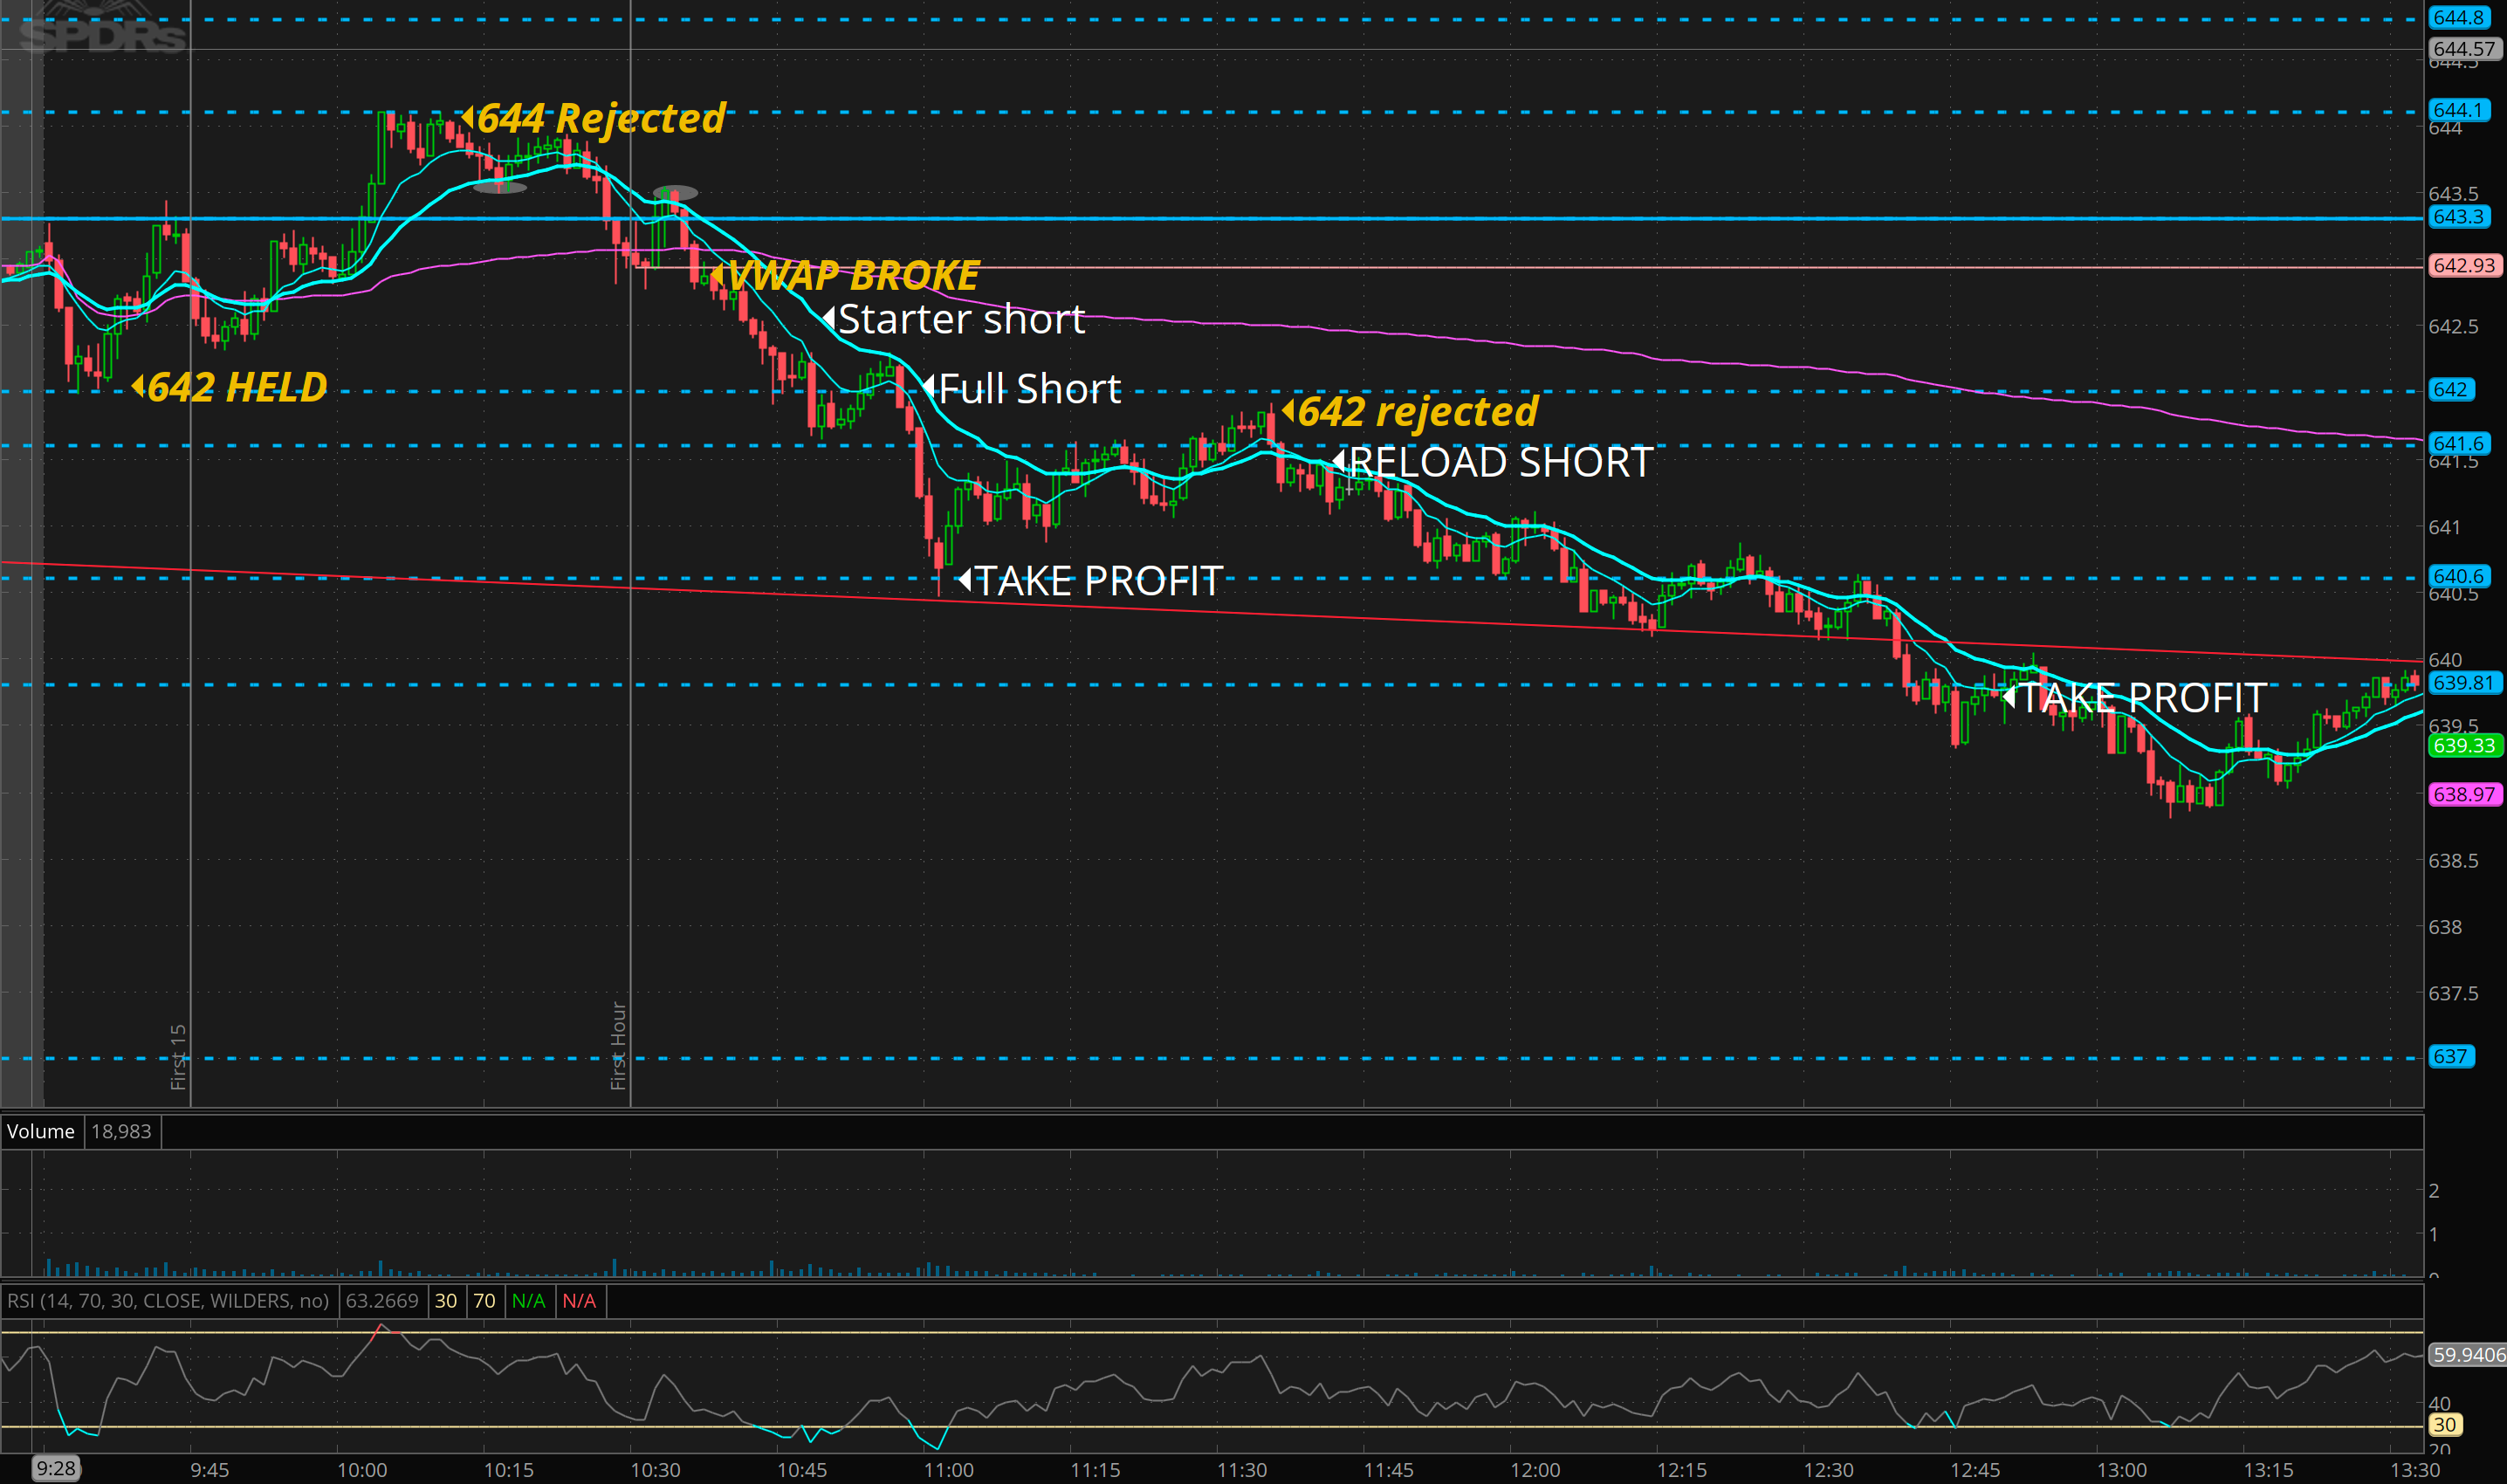Viewport: 2507px width, 1484px height.
Task: Click the Starter short note on chart
Action: [x=960, y=320]
